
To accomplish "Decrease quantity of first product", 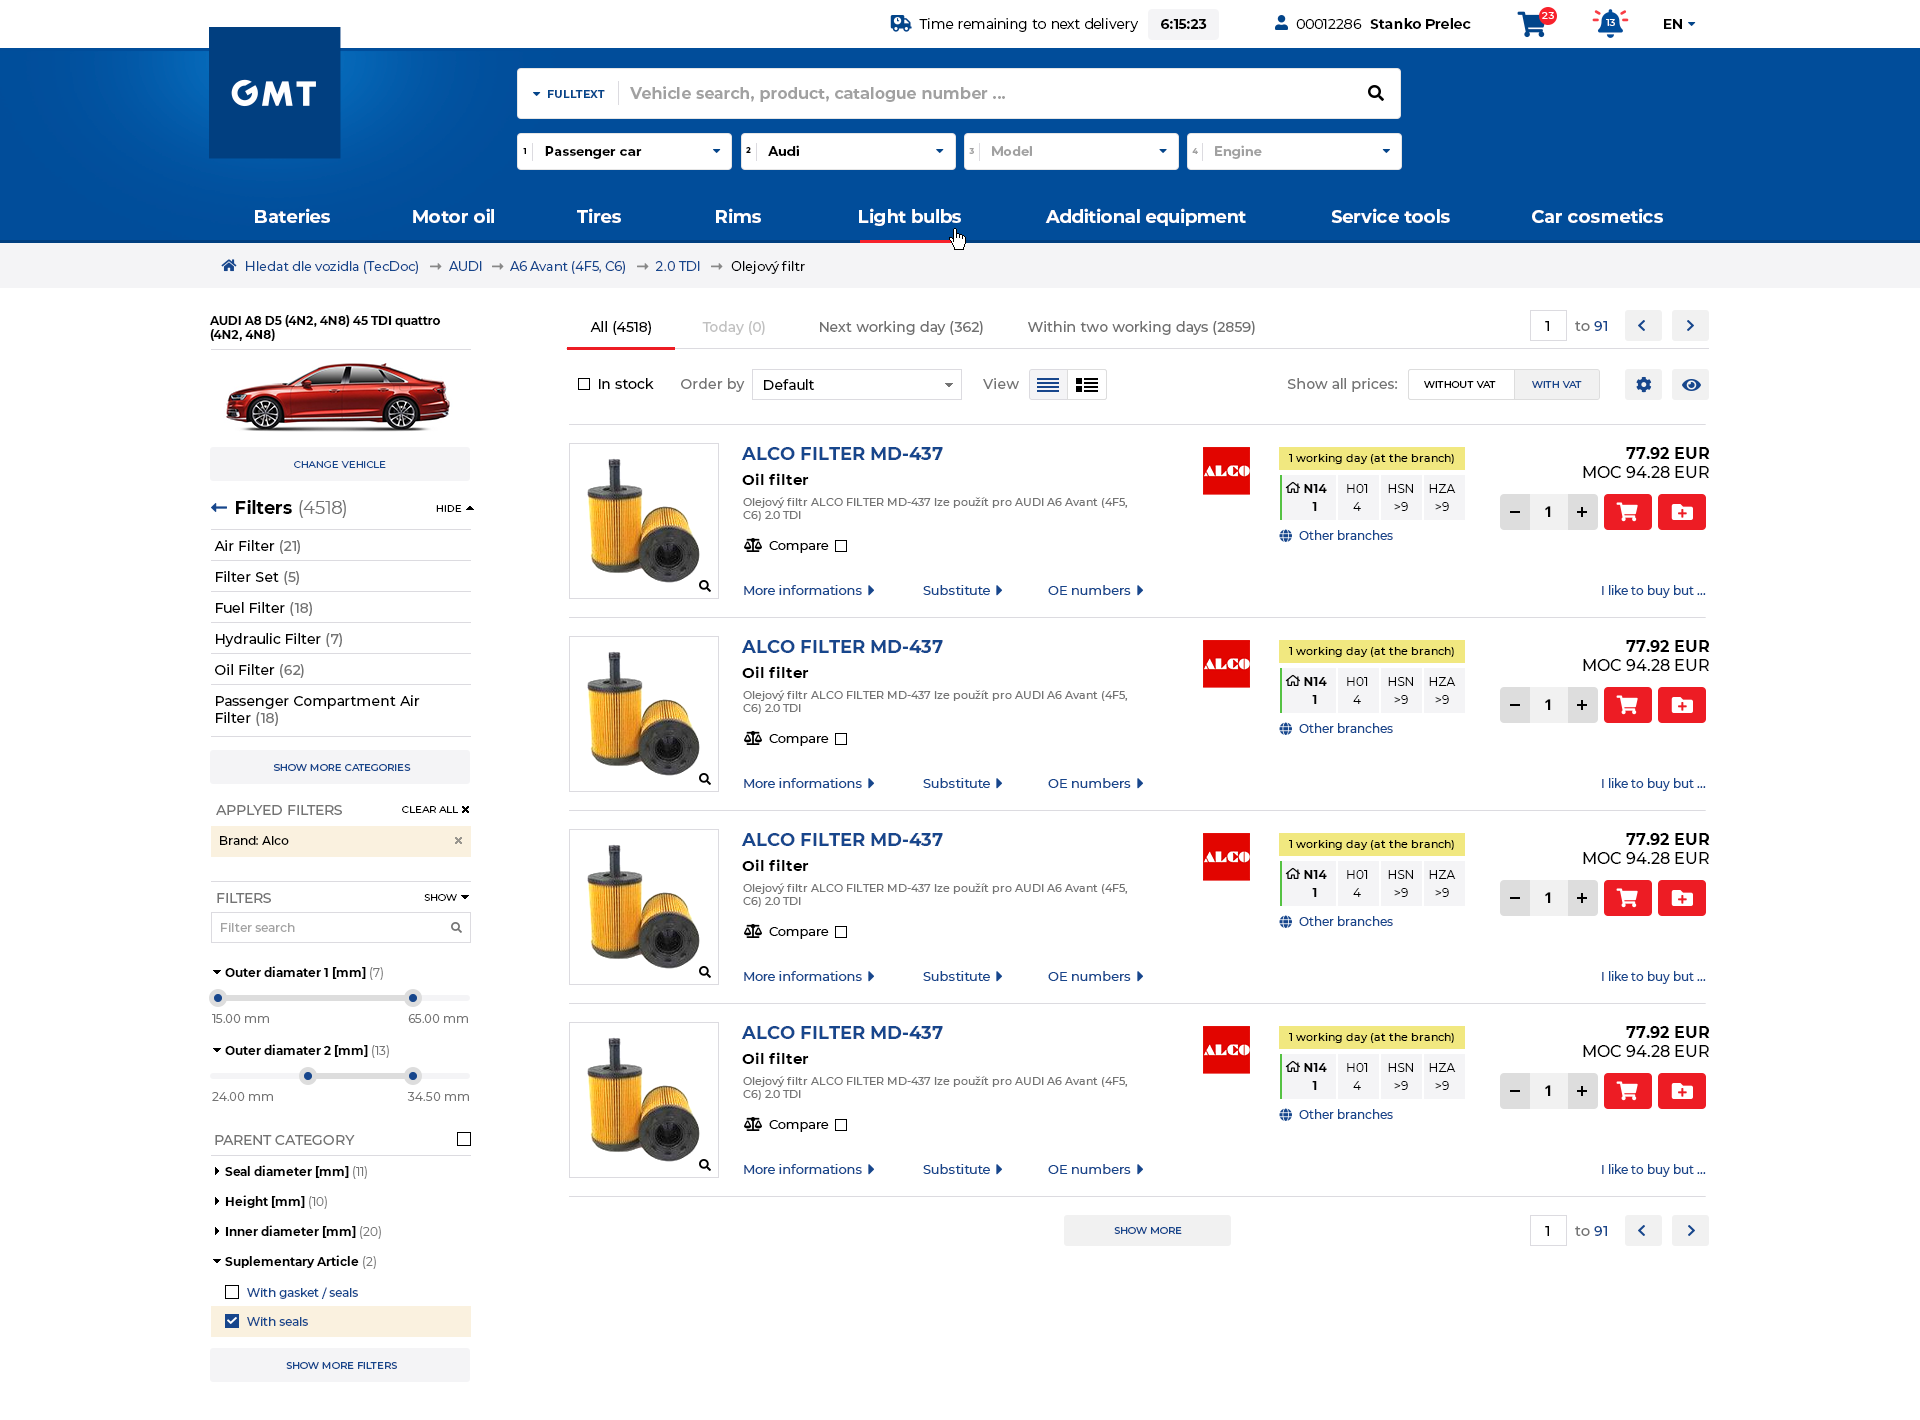I will [1515, 512].
